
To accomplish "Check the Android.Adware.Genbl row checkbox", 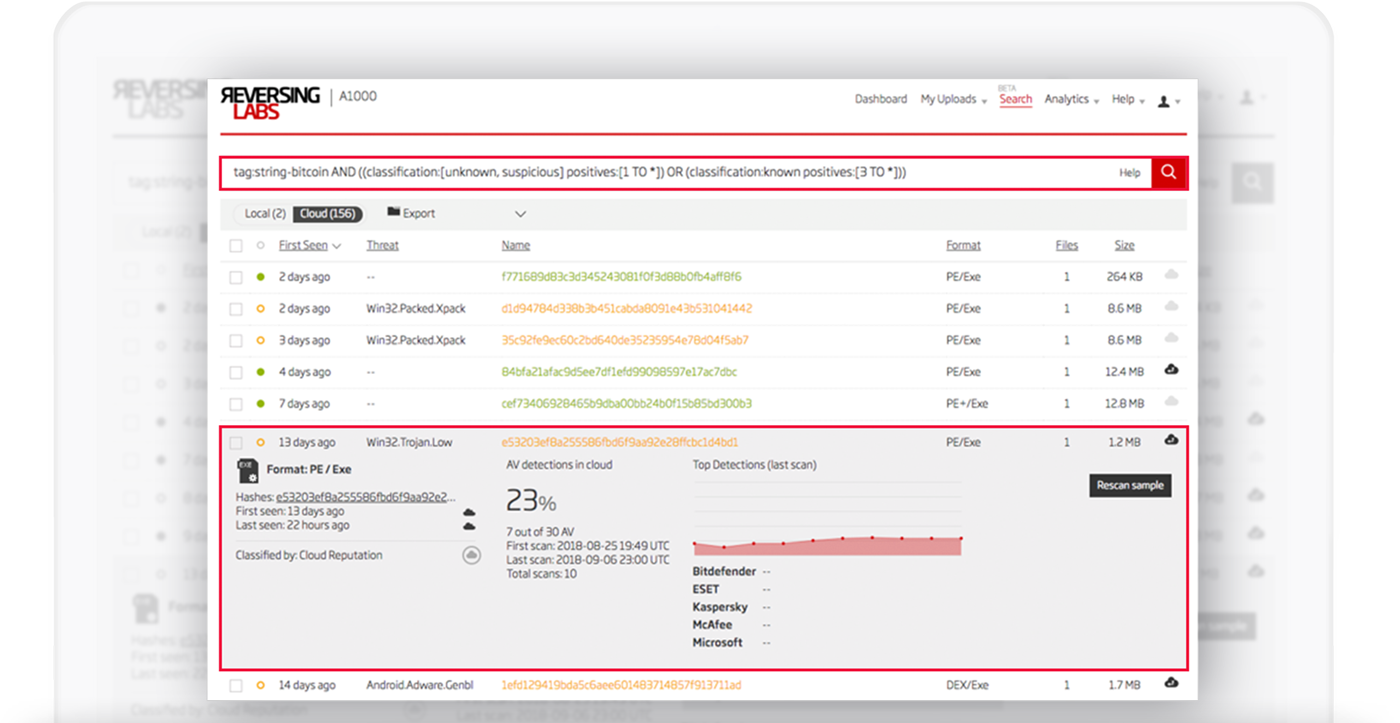I will 236,687.
